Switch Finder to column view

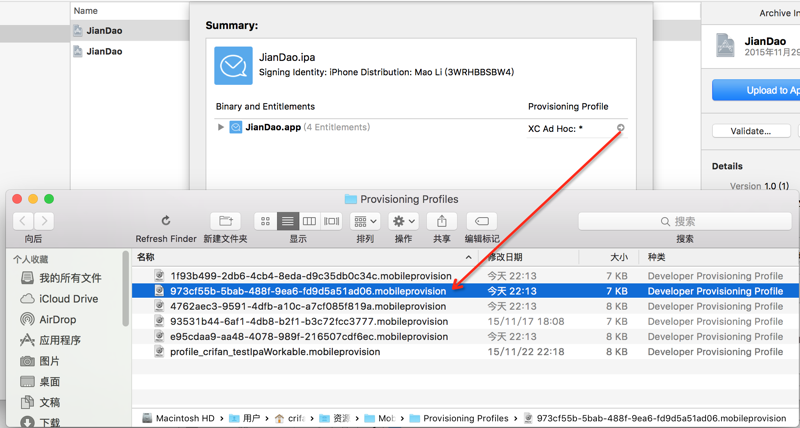click(309, 221)
